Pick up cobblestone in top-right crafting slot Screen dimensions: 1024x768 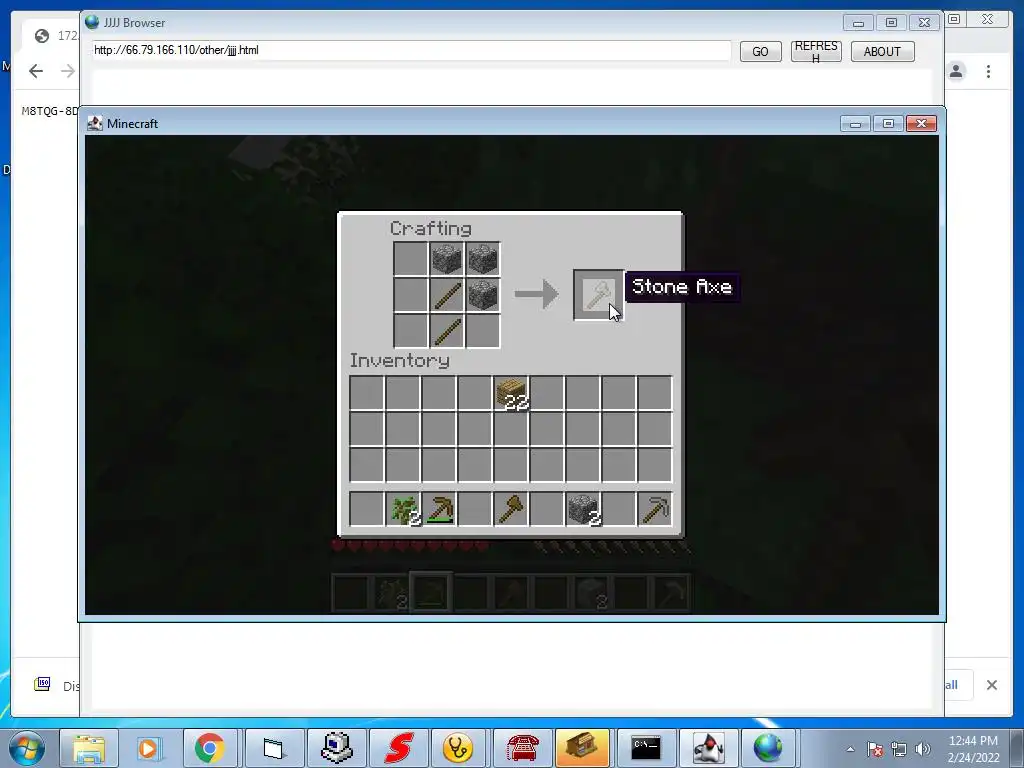[483, 259]
